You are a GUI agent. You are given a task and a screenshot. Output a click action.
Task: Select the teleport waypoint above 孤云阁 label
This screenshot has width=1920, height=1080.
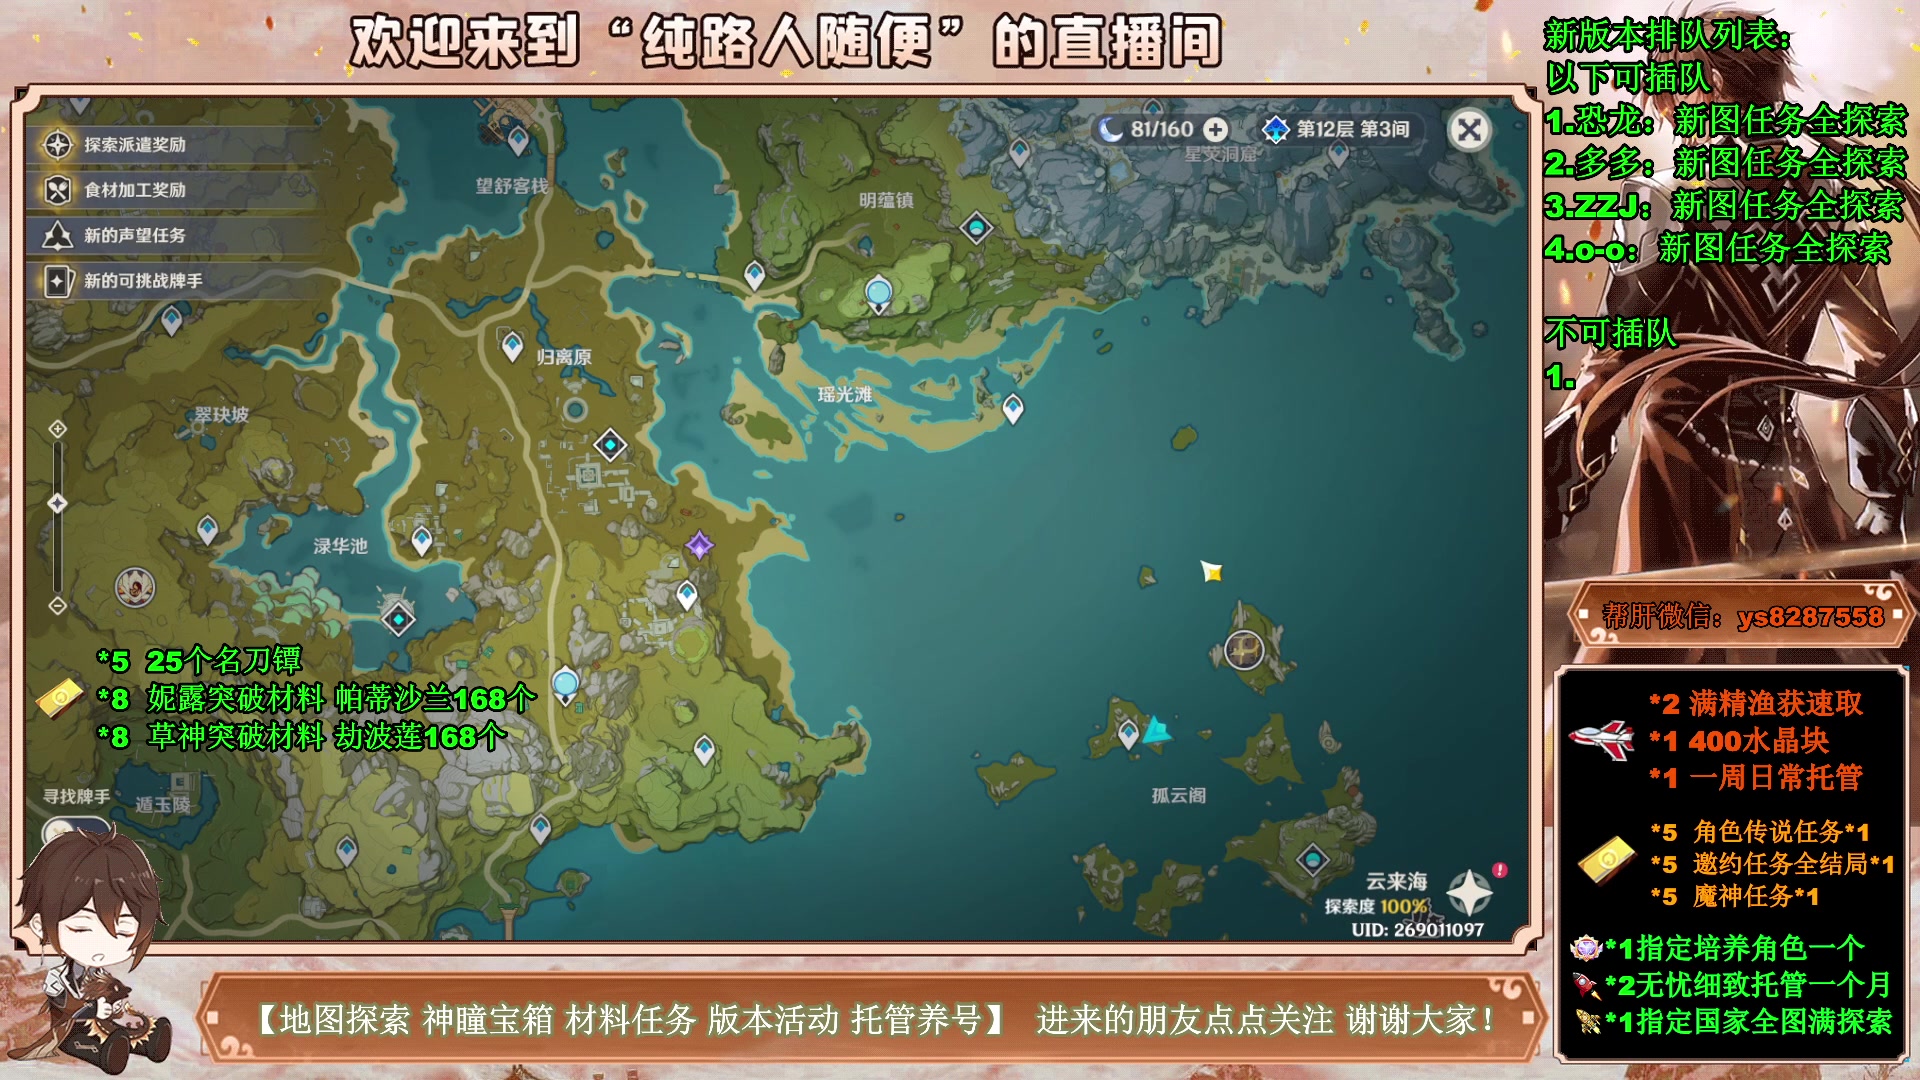[1128, 735]
